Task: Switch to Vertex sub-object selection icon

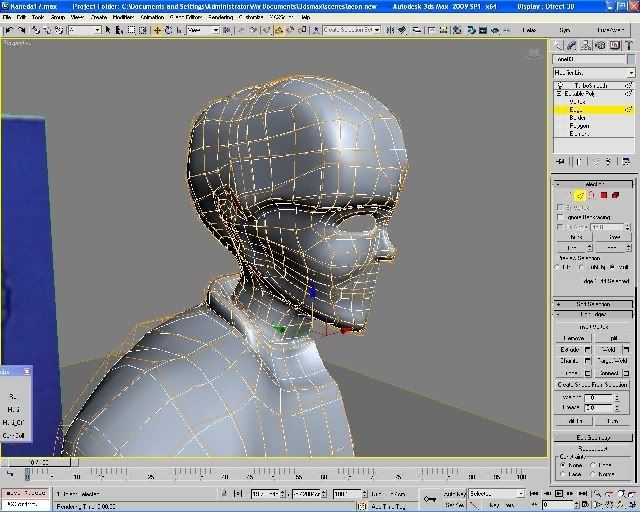Action: click(568, 195)
